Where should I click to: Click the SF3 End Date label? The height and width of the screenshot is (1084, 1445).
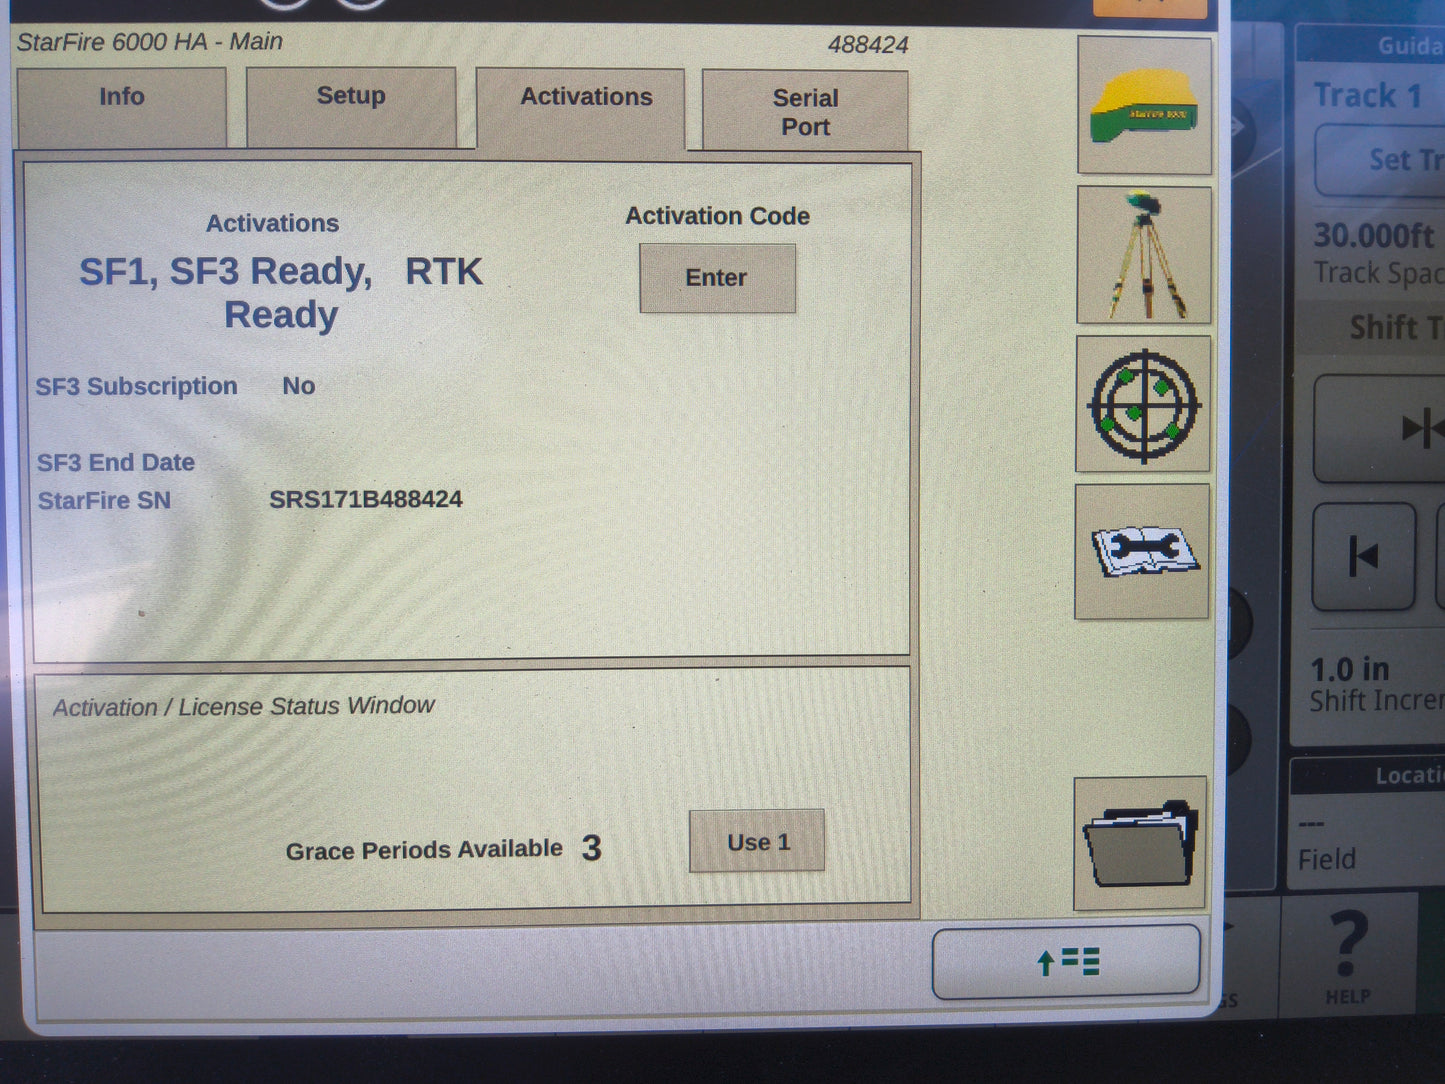(x=116, y=462)
